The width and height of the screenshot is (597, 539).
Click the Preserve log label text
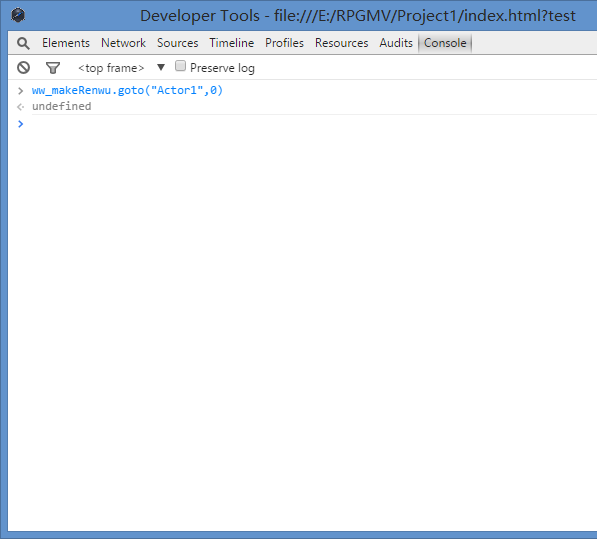point(222,68)
